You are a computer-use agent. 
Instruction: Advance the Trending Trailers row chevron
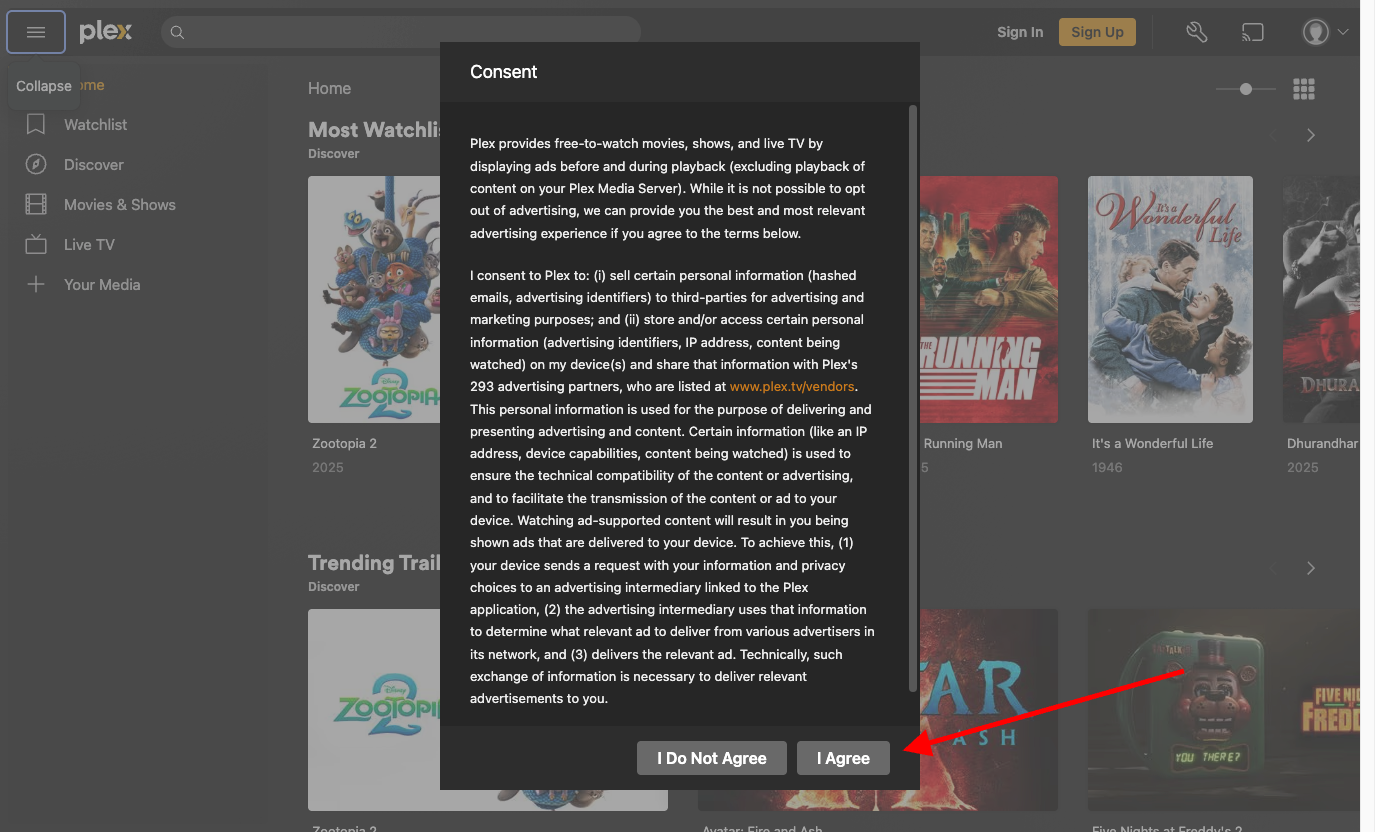1310,567
